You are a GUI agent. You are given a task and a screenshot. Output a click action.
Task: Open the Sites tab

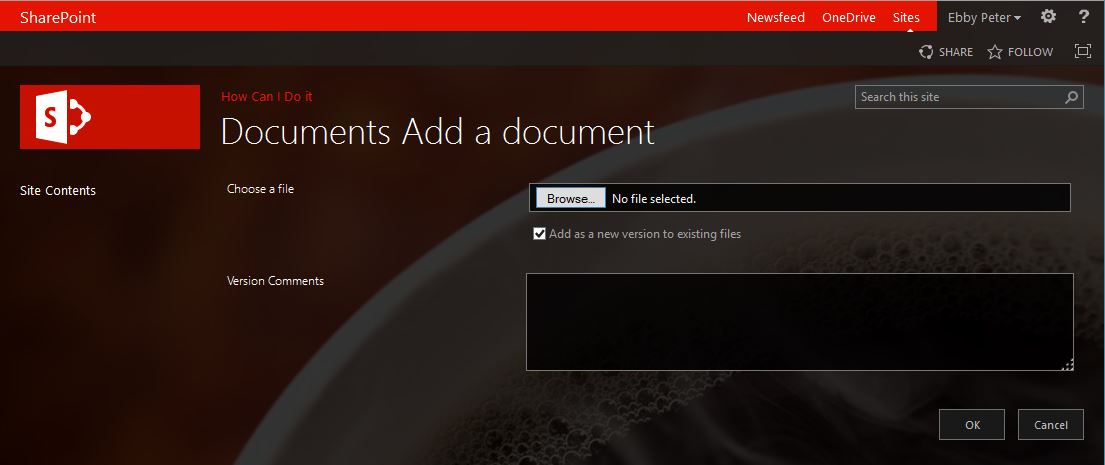click(x=906, y=18)
